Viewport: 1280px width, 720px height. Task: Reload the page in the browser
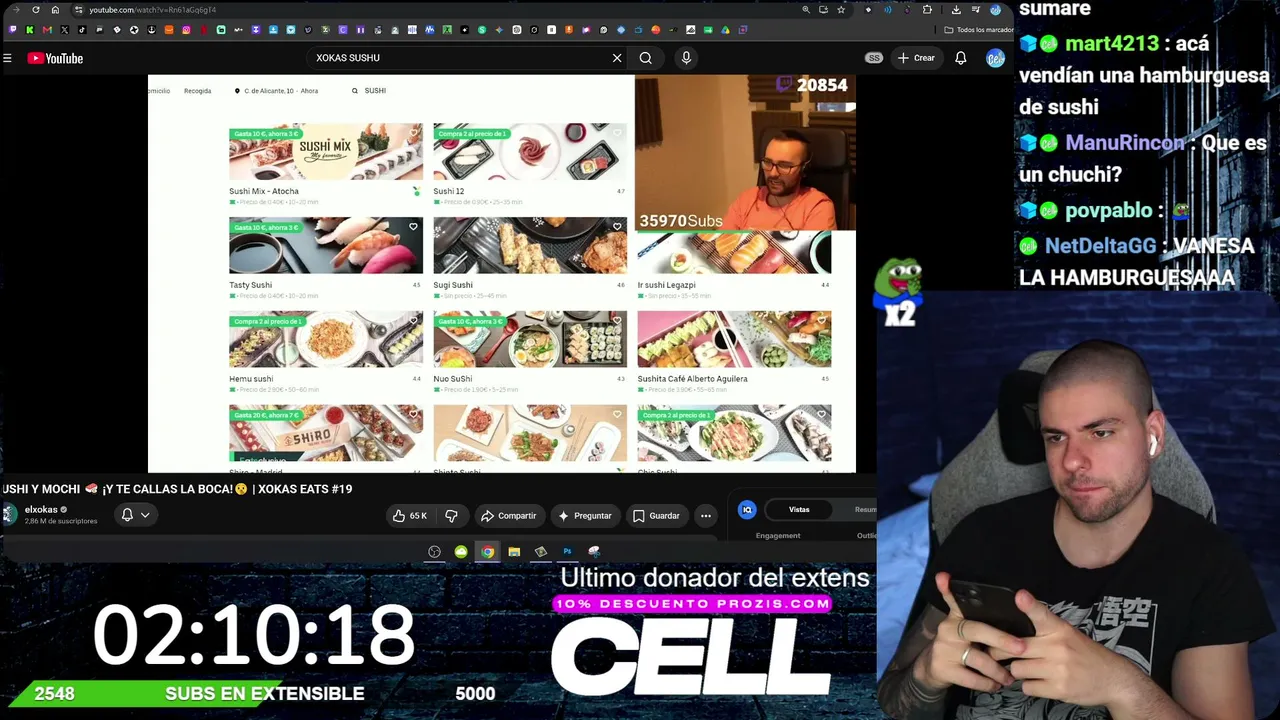point(36,10)
